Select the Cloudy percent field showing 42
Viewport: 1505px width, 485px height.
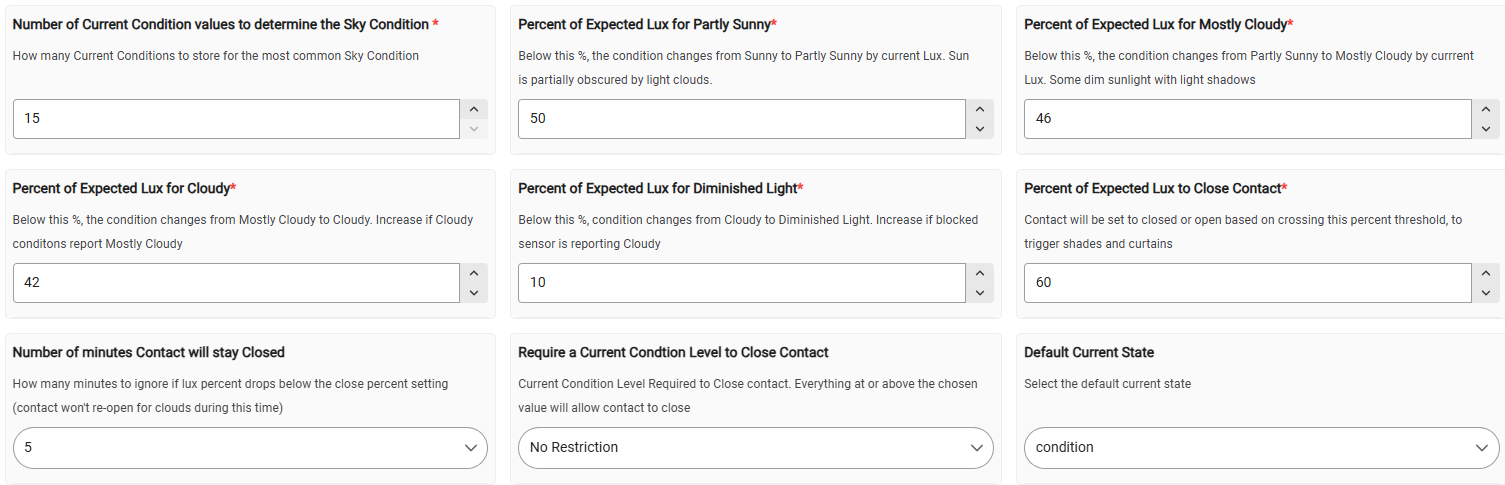tap(235, 283)
